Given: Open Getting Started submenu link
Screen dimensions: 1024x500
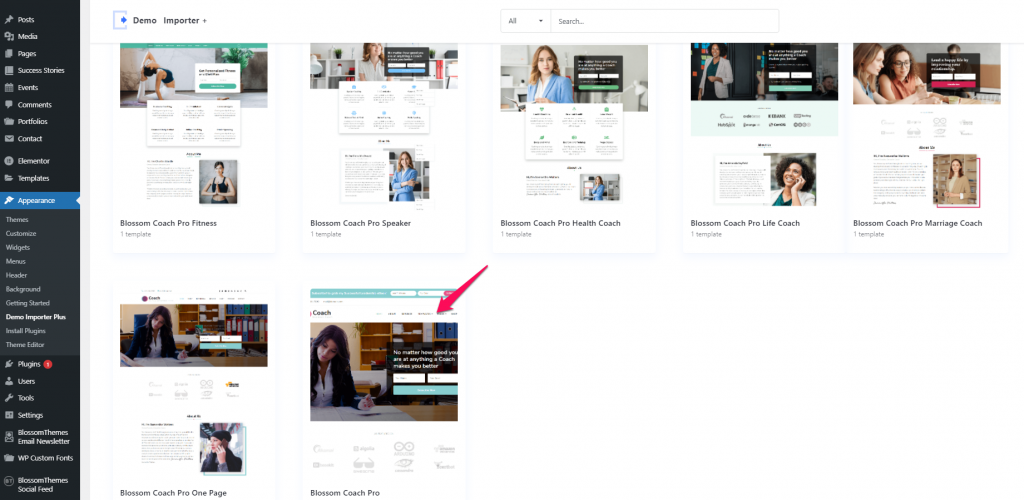Looking at the screenshot, I should pos(27,303).
